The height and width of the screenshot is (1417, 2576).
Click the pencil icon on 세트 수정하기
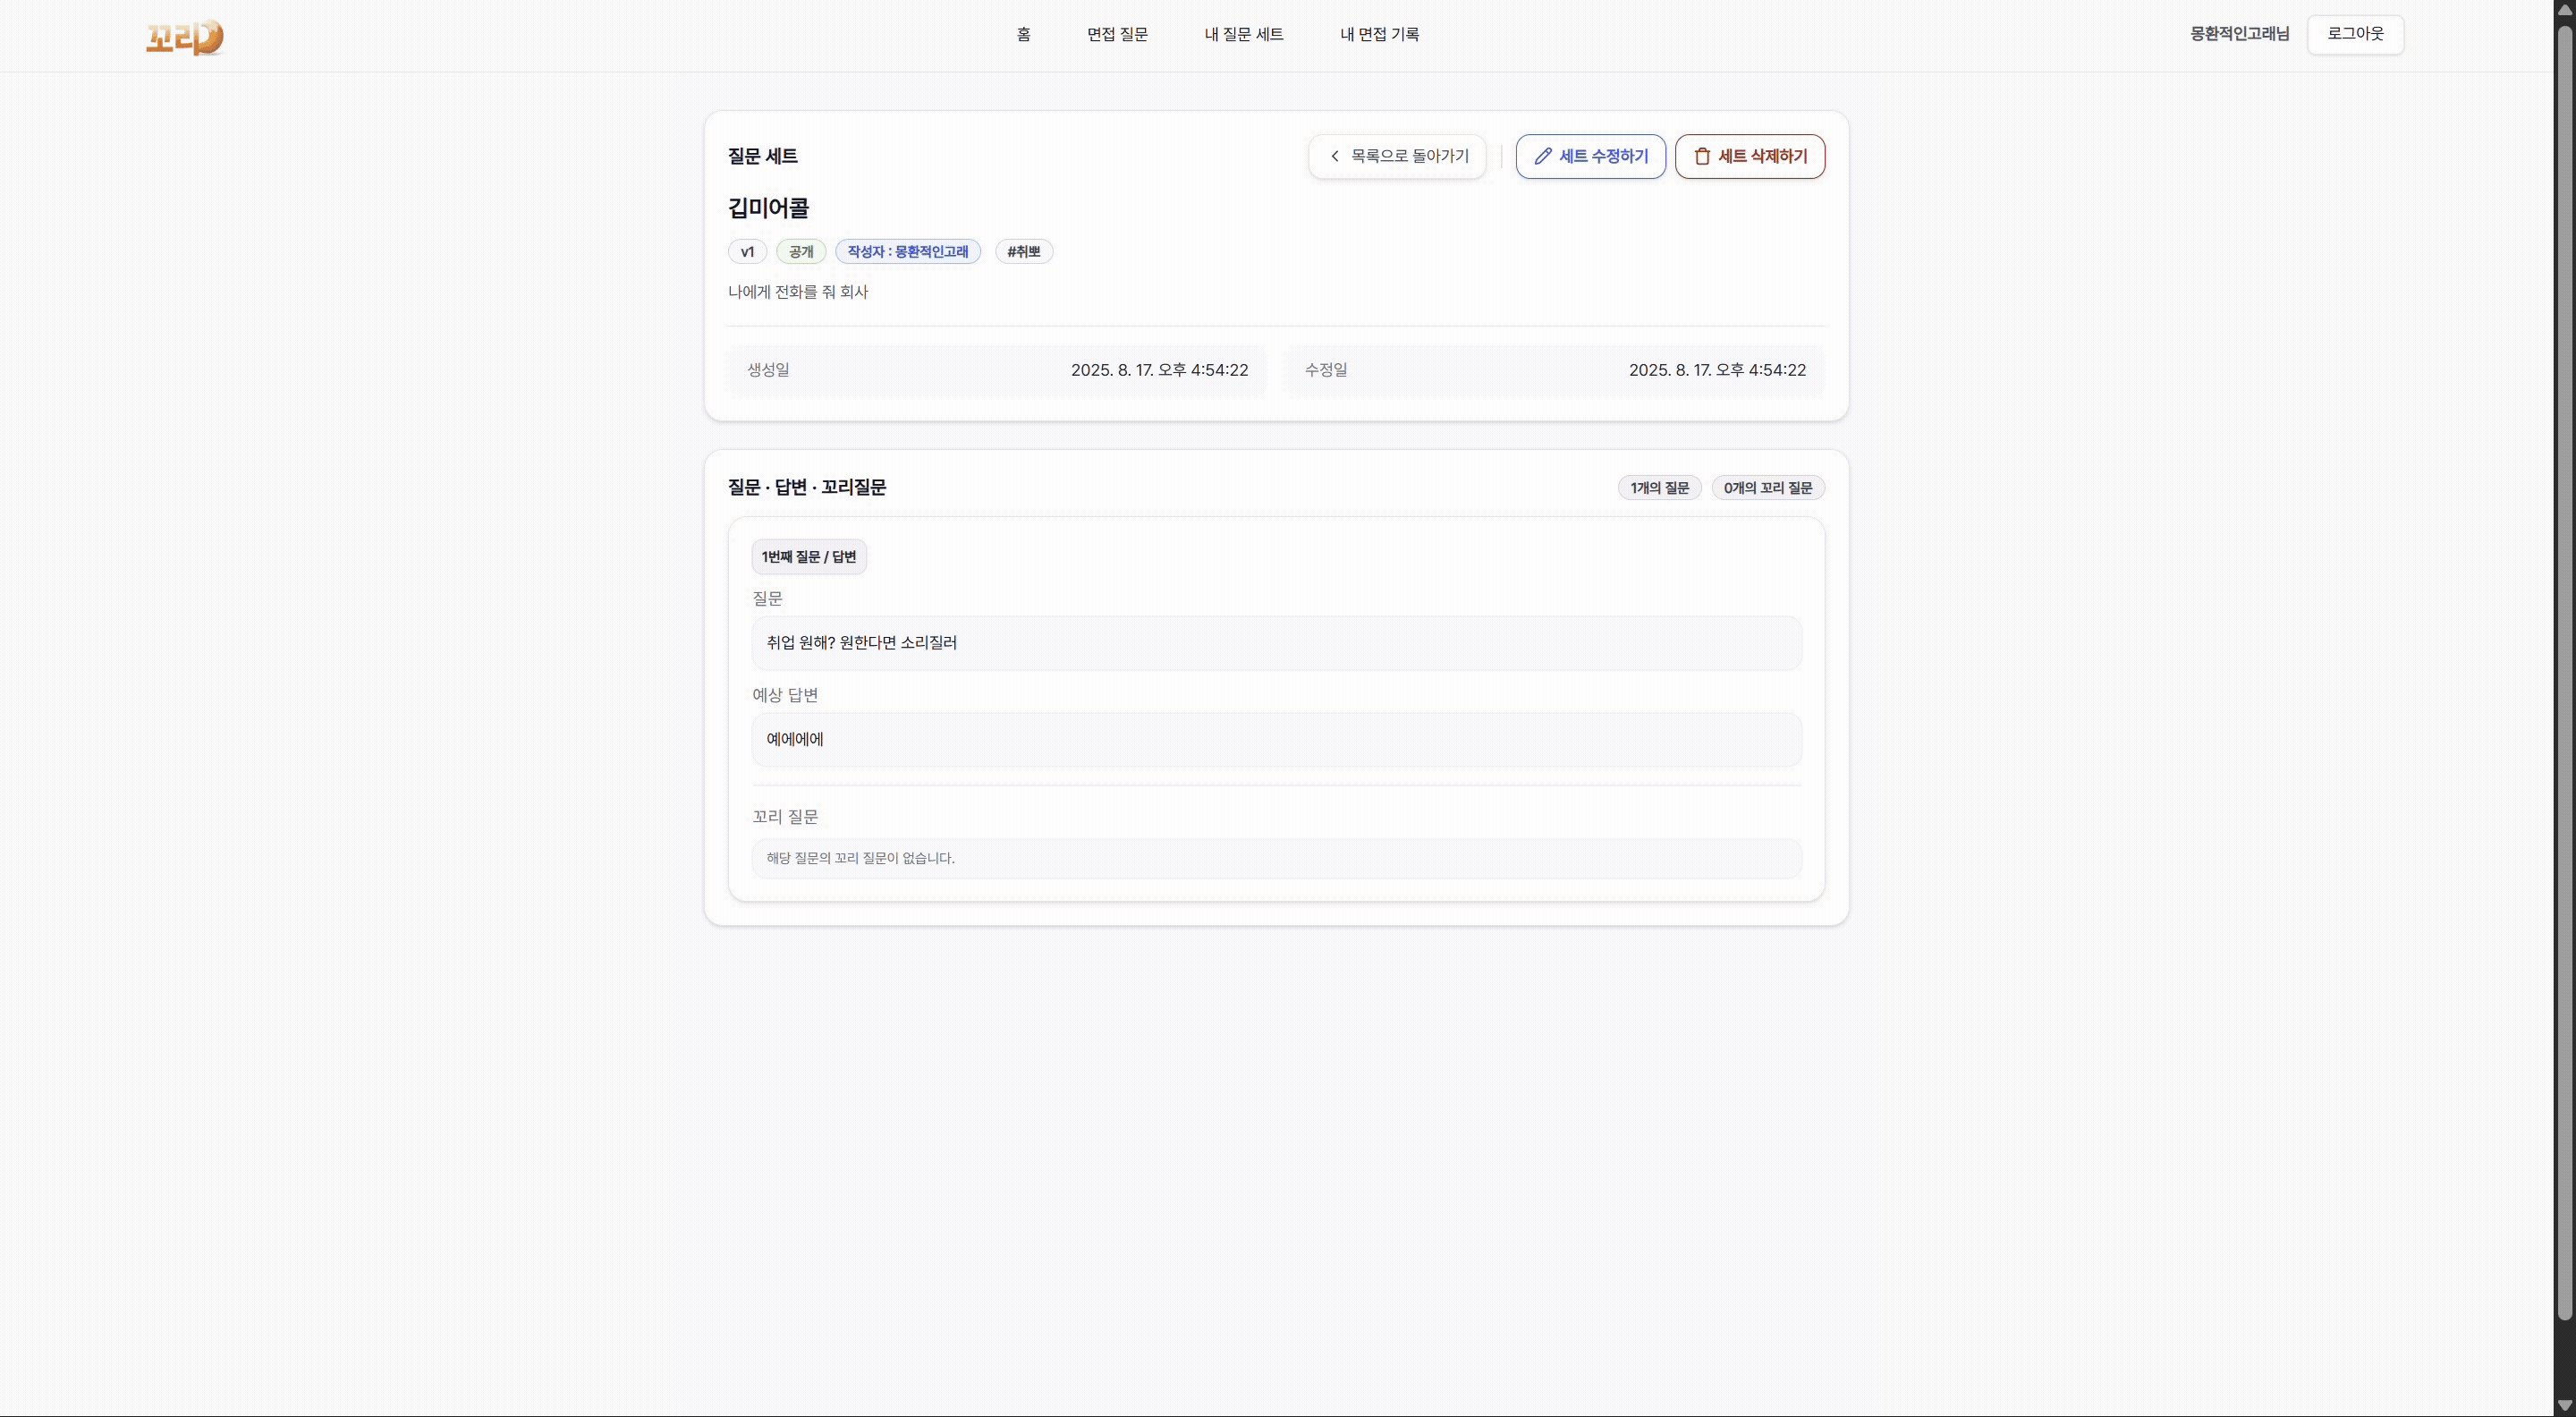pyautogui.click(x=1543, y=156)
